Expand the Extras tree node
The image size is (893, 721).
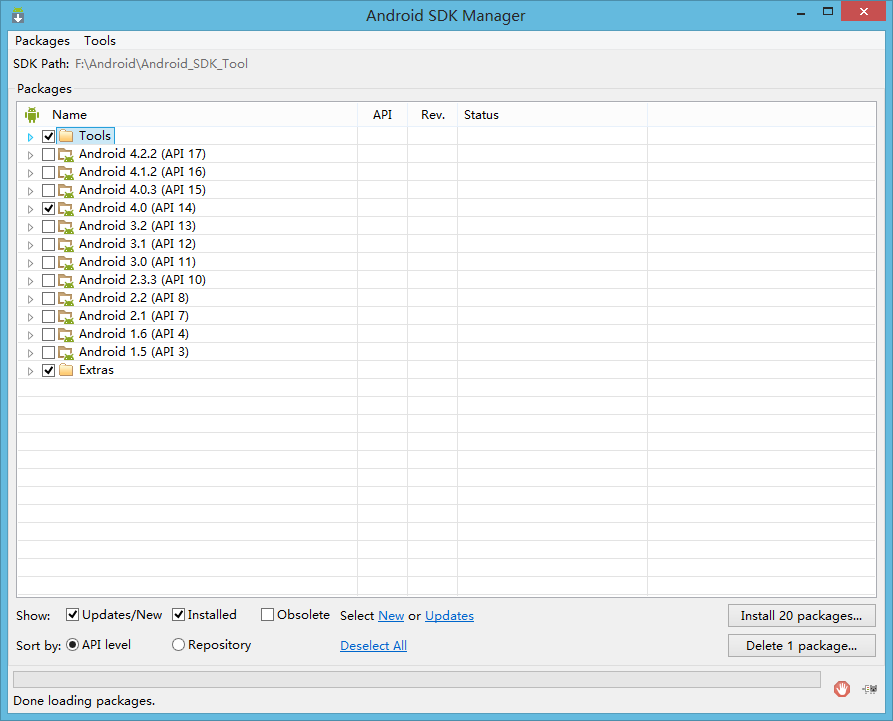coord(31,371)
